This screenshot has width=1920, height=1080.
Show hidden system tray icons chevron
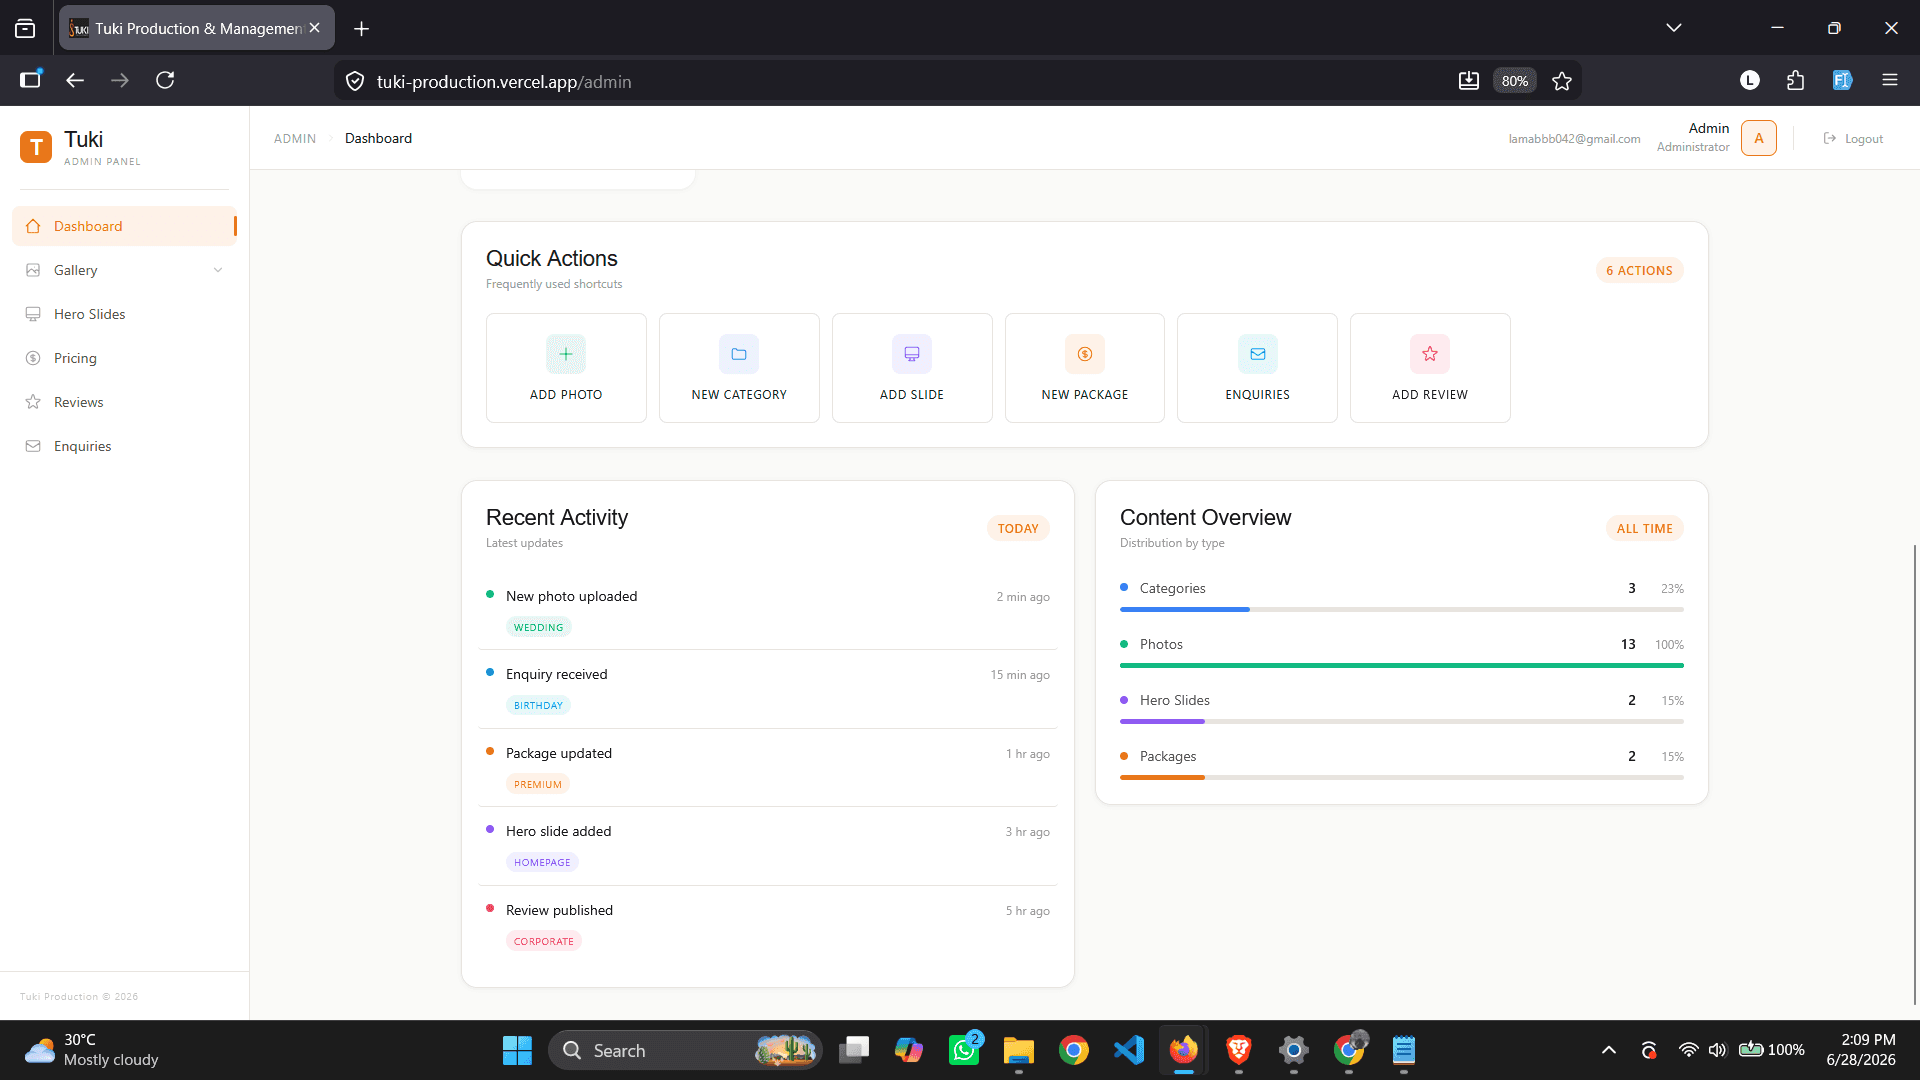coord(1609,1050)
